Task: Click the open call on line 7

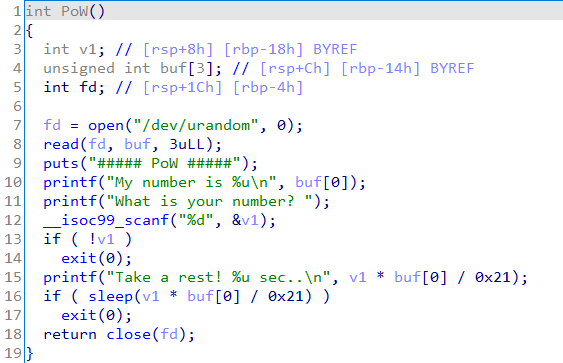Action: tap(106, 126)
